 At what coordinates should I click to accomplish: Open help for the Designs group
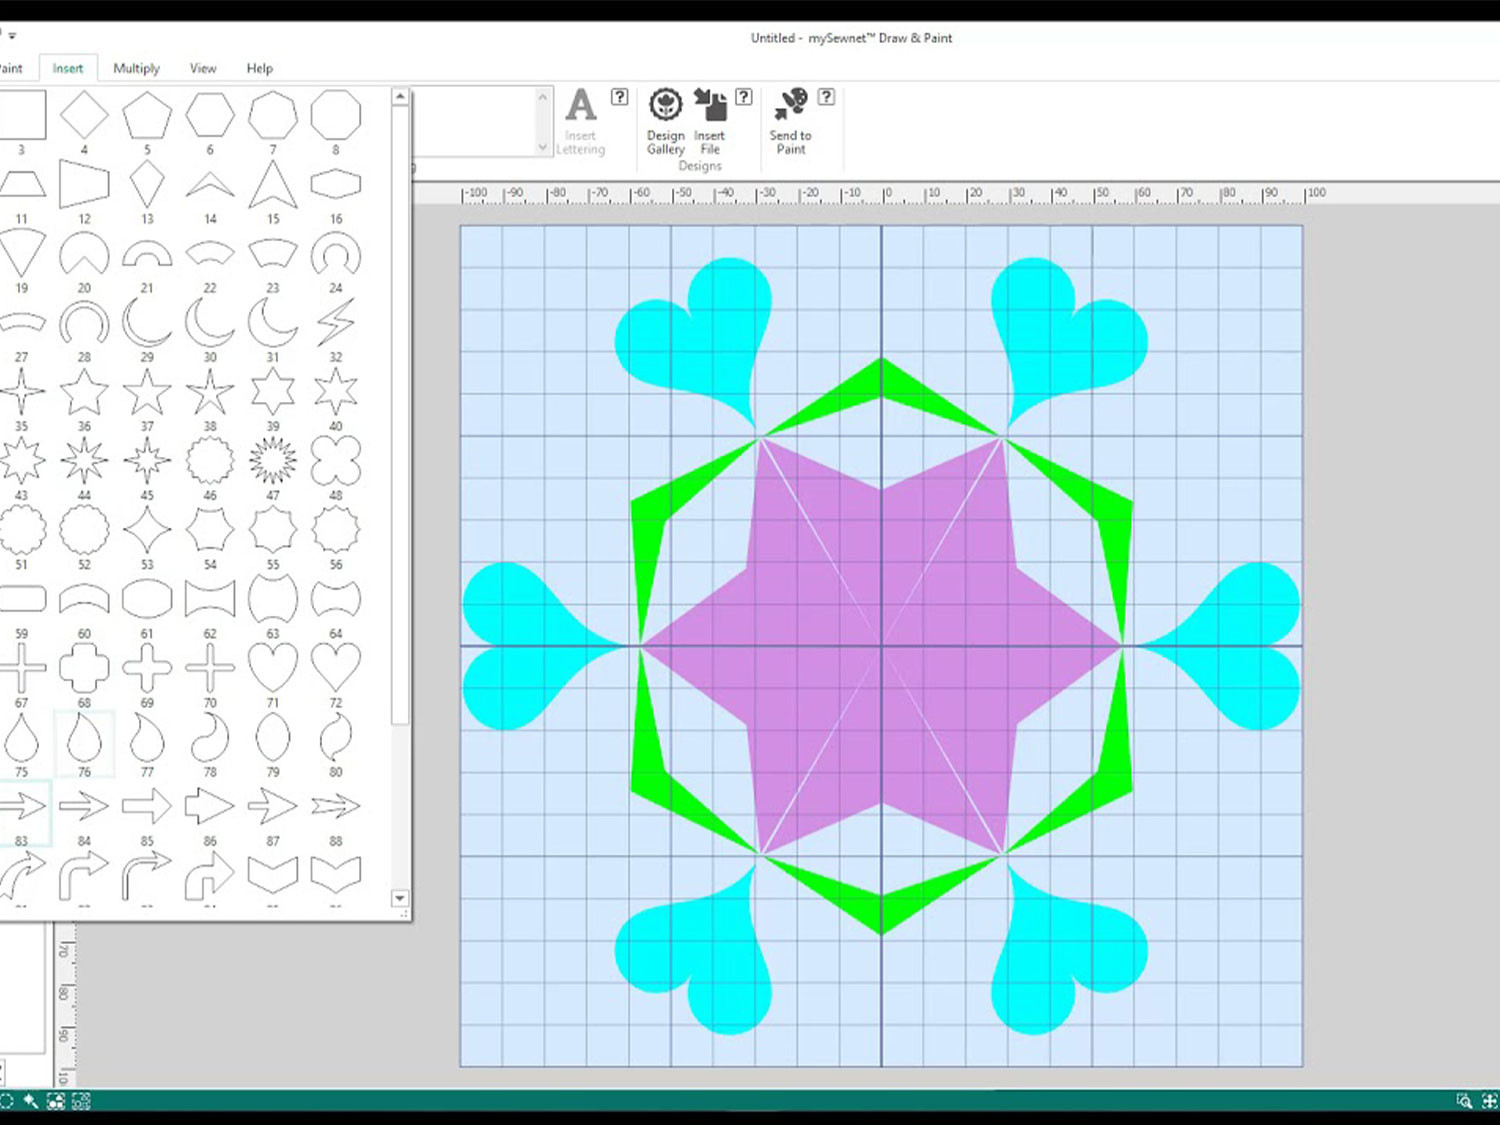744,97
